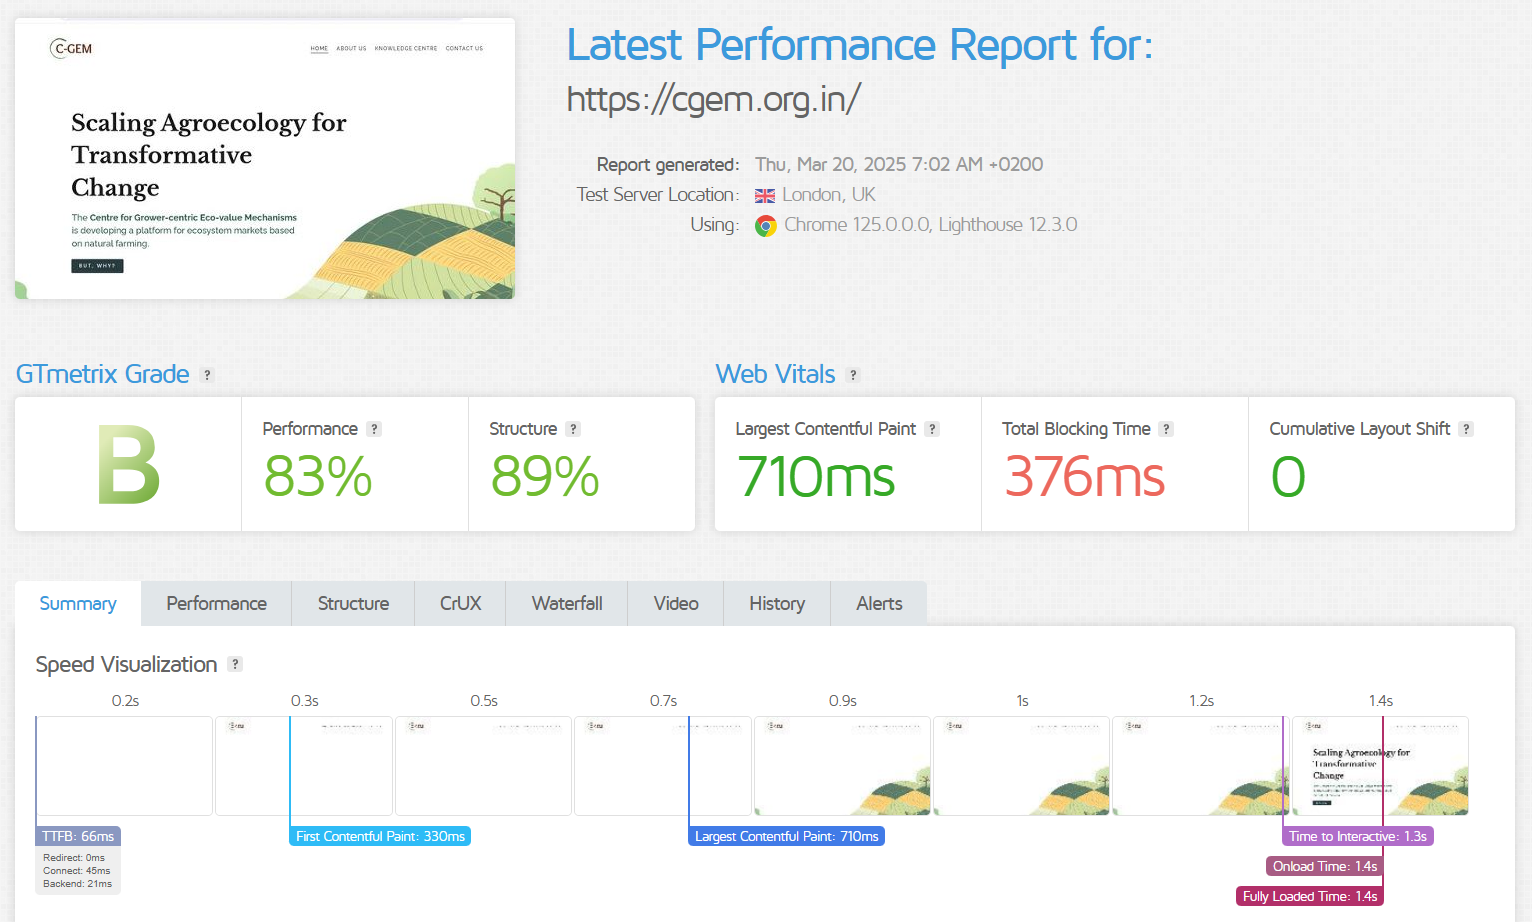Click the C-GEM logo in the site preview
Image resolution: width=1532 pixels, height=922 pixels.
coord(71,48)
